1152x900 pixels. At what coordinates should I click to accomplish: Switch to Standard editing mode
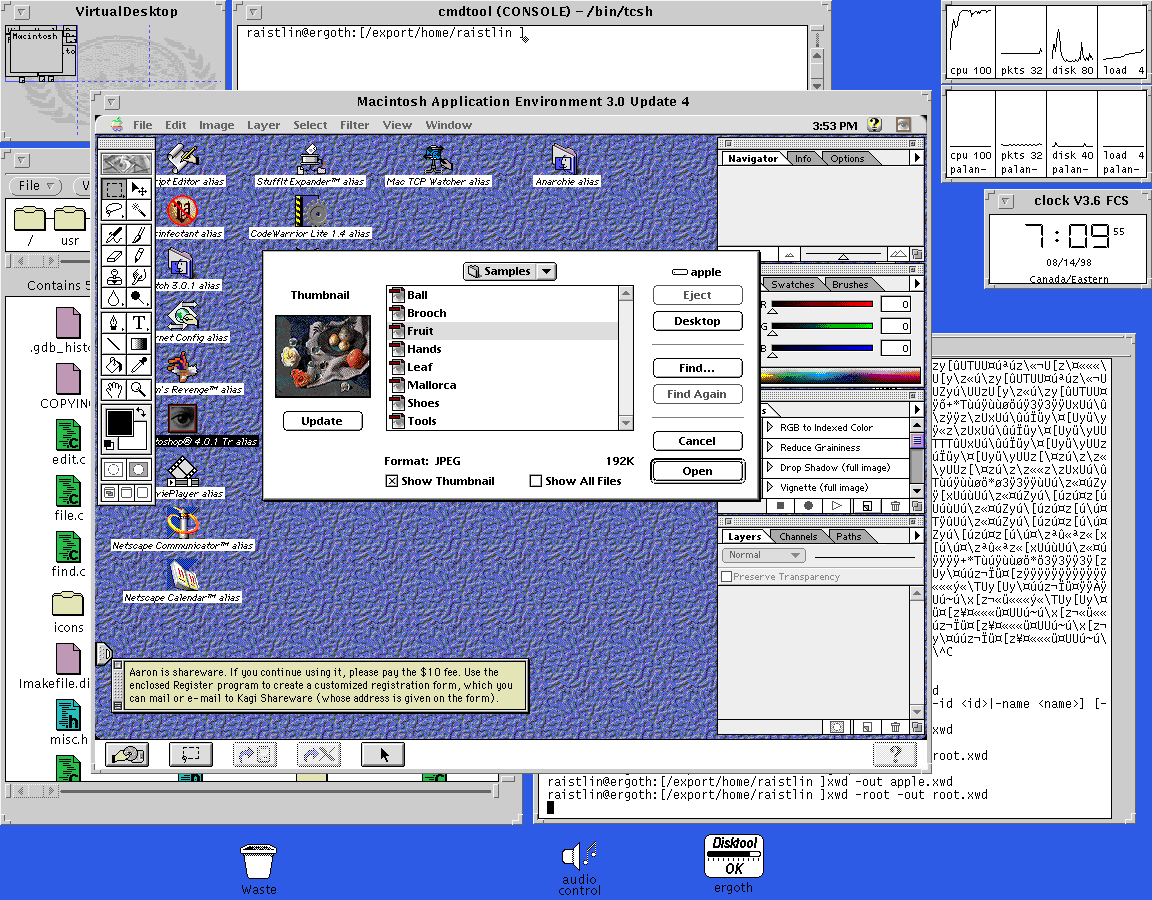(114, 469)
